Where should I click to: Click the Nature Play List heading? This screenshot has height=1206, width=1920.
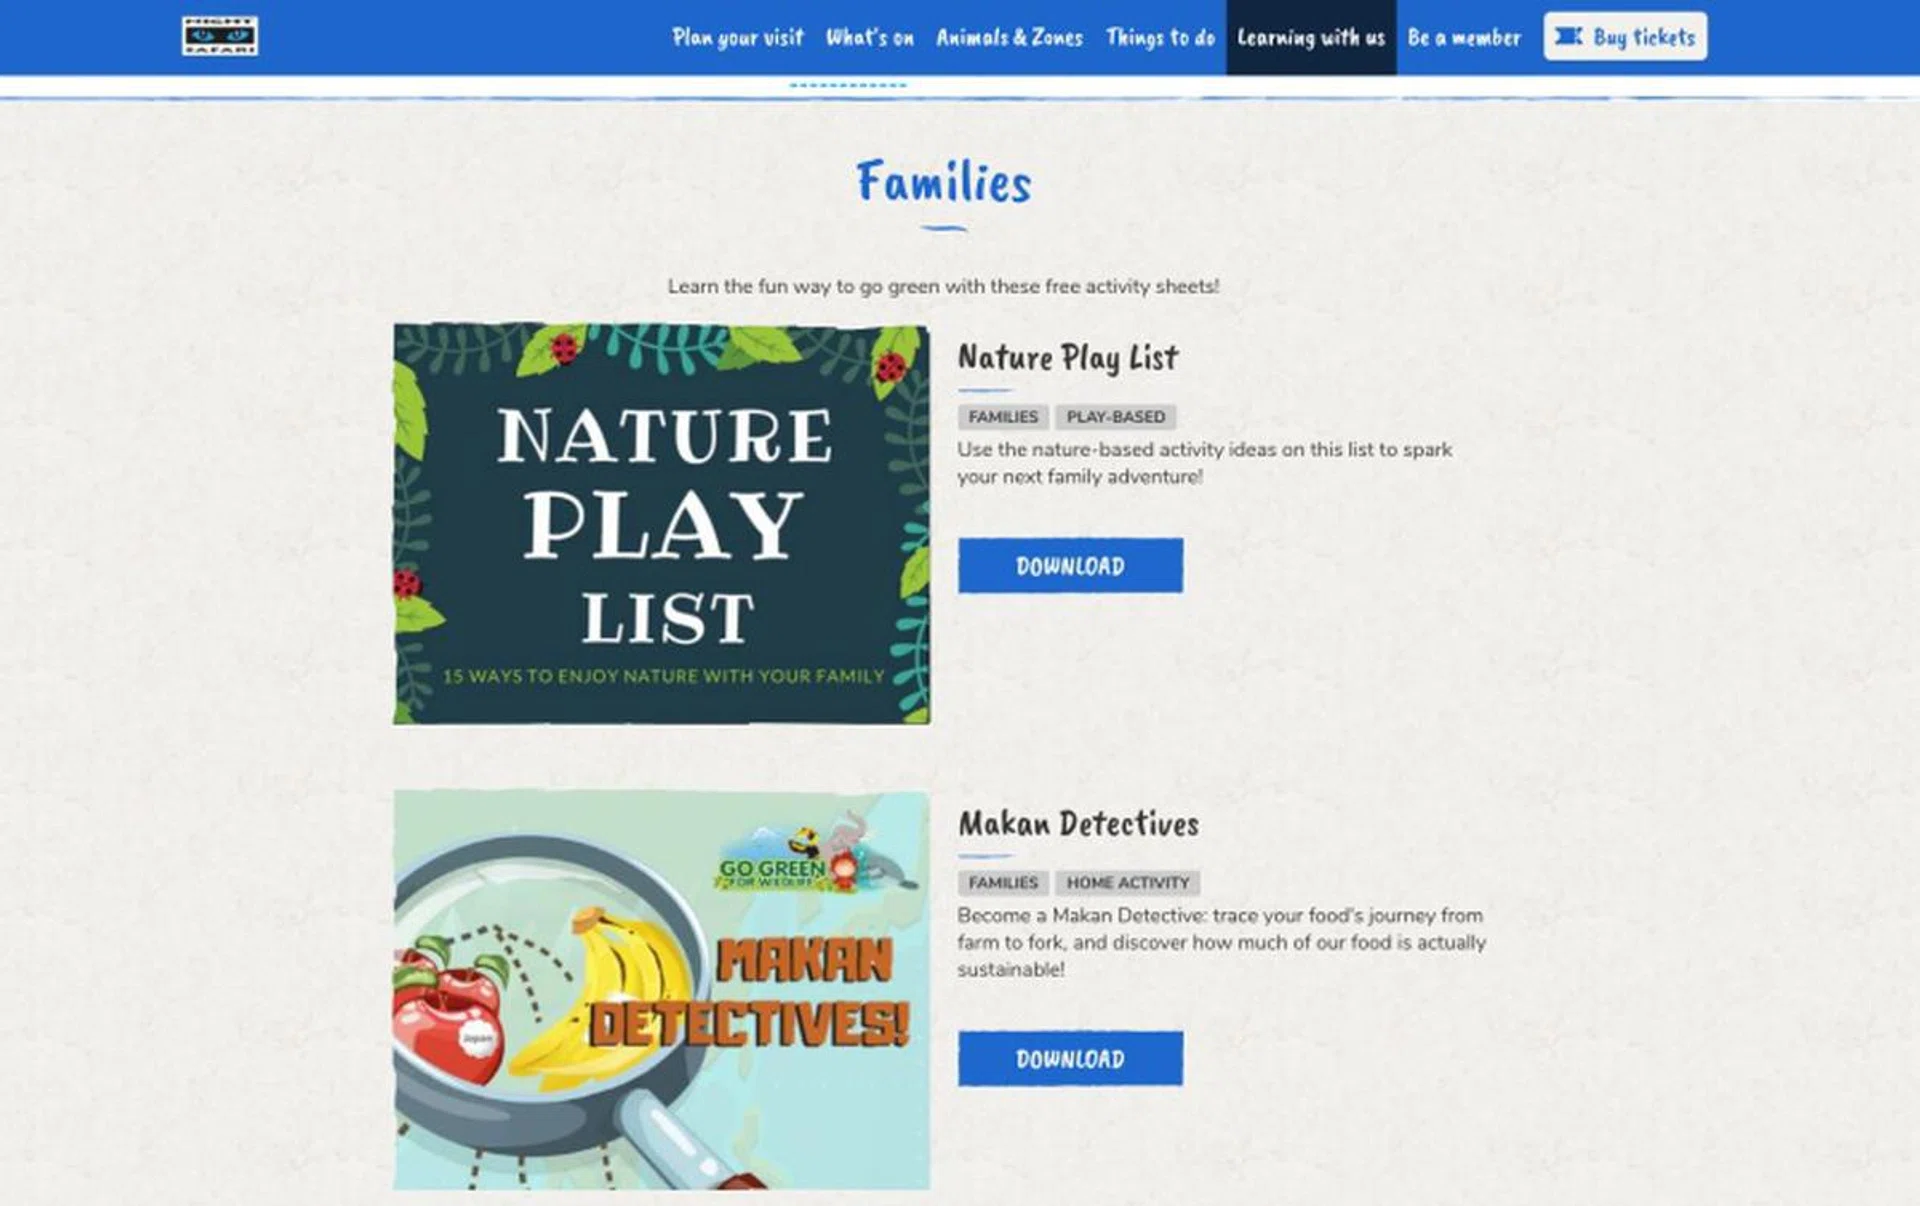1066,359
